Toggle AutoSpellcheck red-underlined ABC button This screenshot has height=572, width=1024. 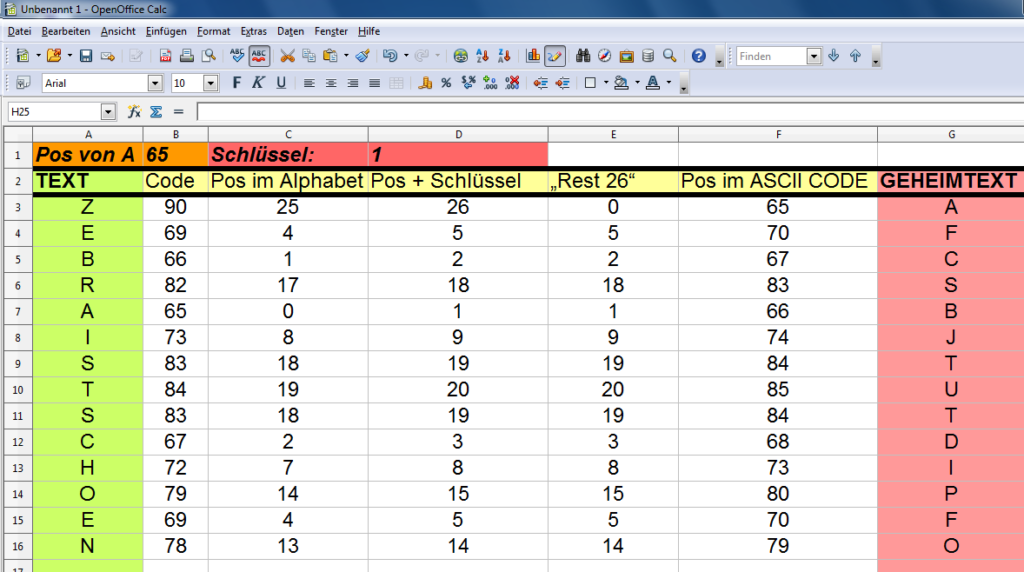click(x=259, y=56)
